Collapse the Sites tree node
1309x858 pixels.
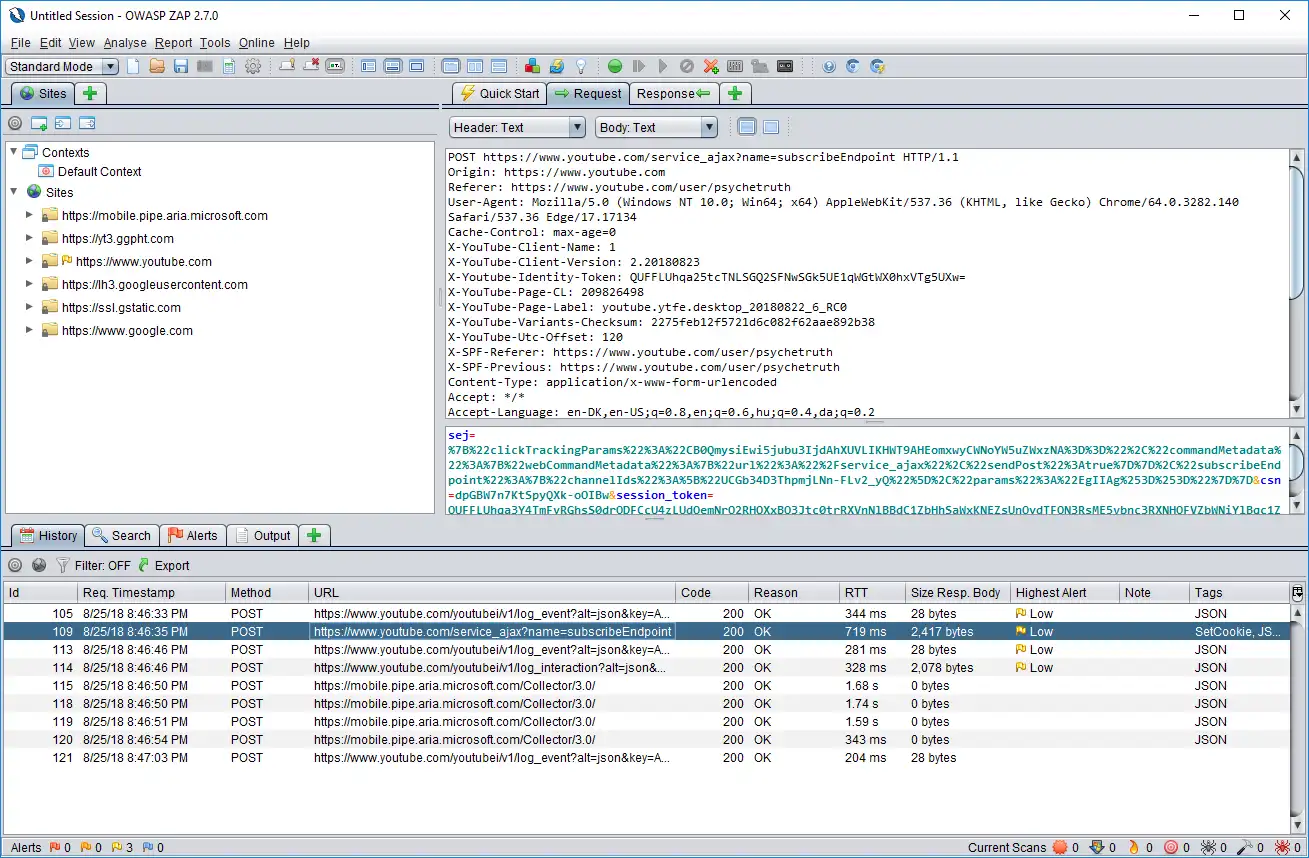(x=14, y=192)
